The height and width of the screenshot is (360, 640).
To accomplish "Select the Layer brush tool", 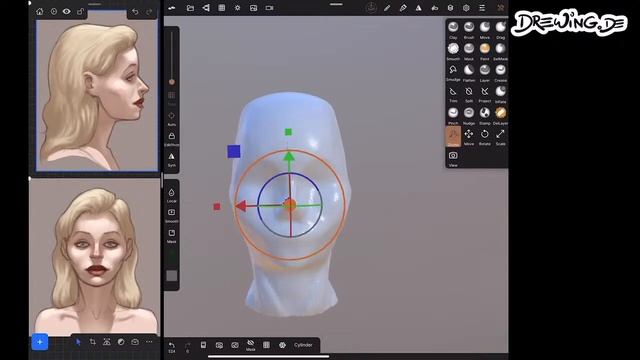I will 485,73.
